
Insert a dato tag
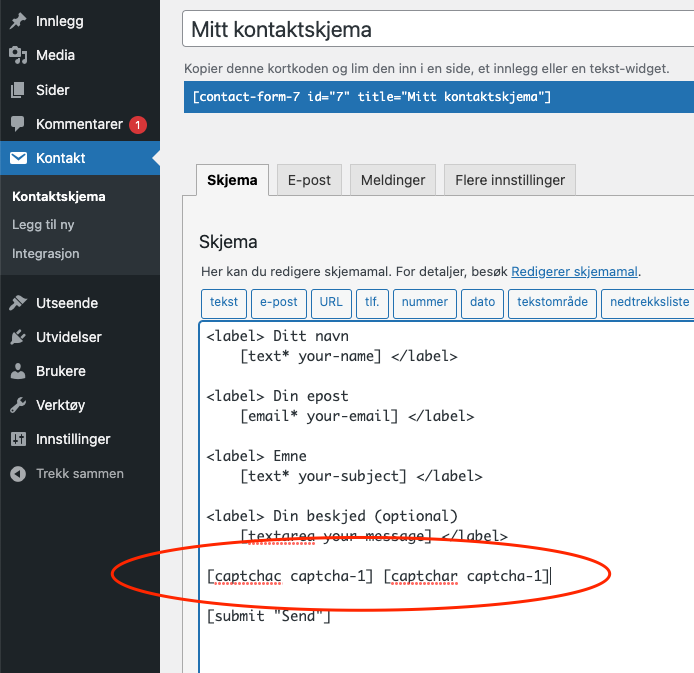coord(482,304)
